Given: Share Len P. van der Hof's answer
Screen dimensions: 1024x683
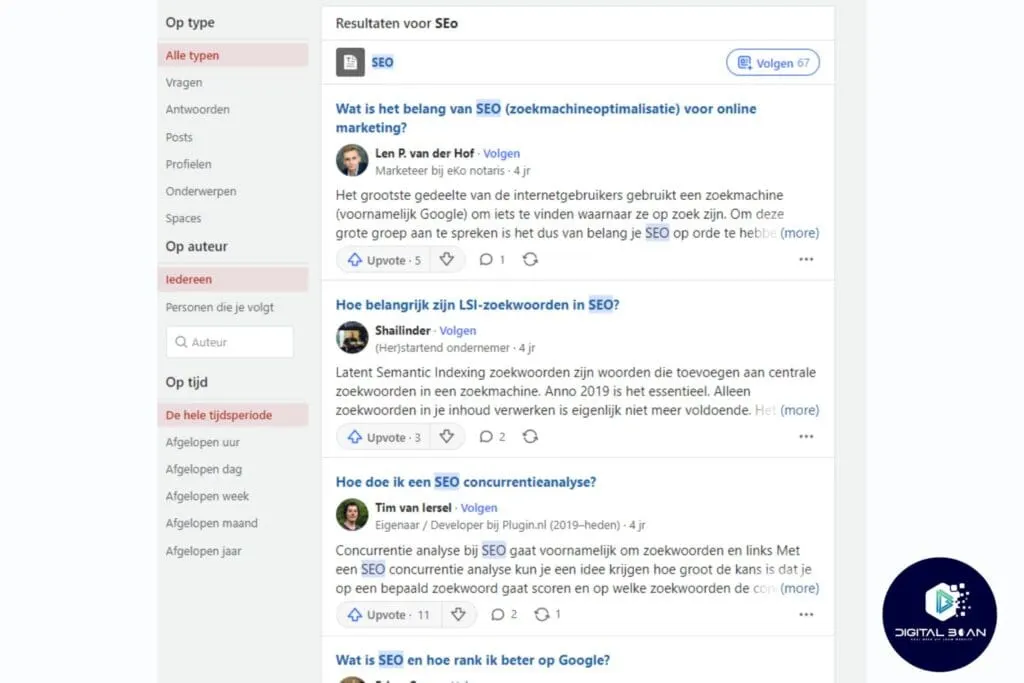Looking at the screenshot, I should [530, 260].
